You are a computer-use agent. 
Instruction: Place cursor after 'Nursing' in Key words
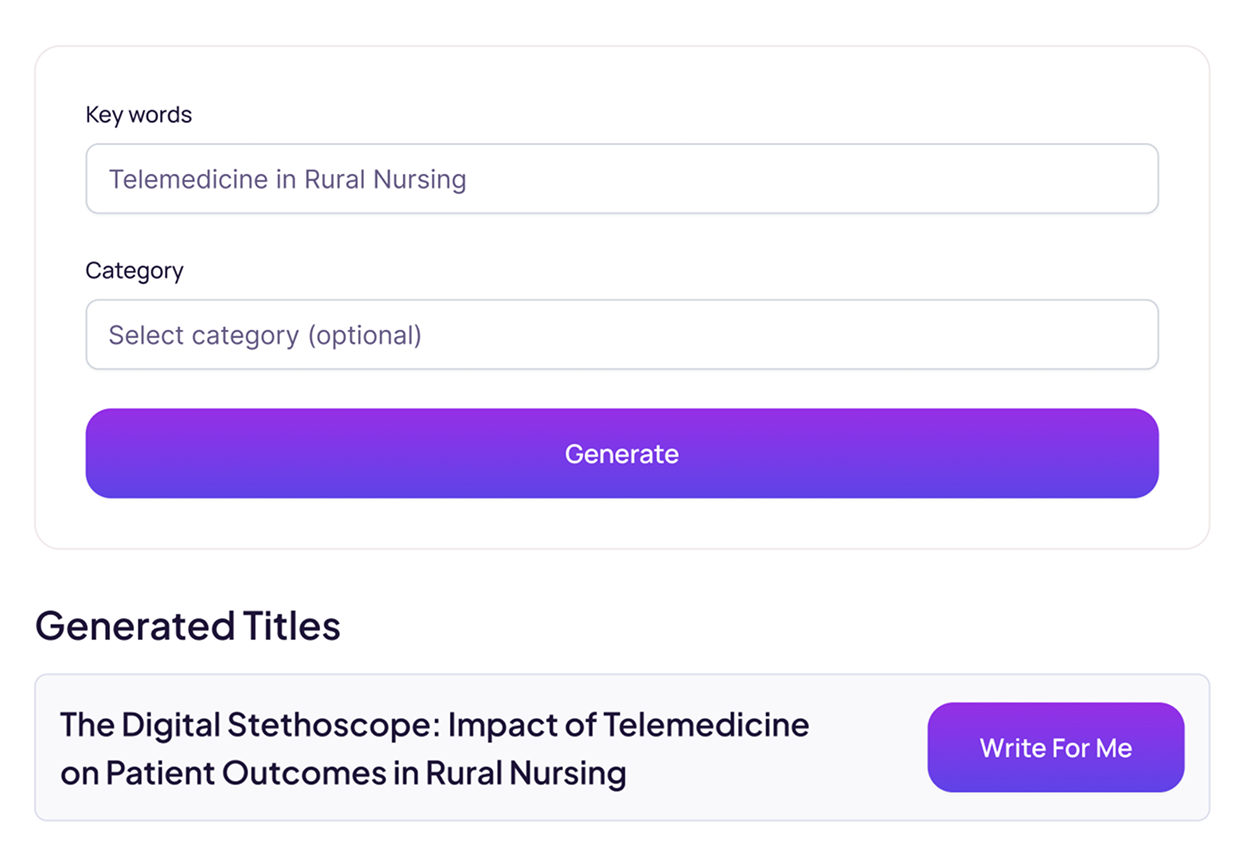(x=468, y=180)
